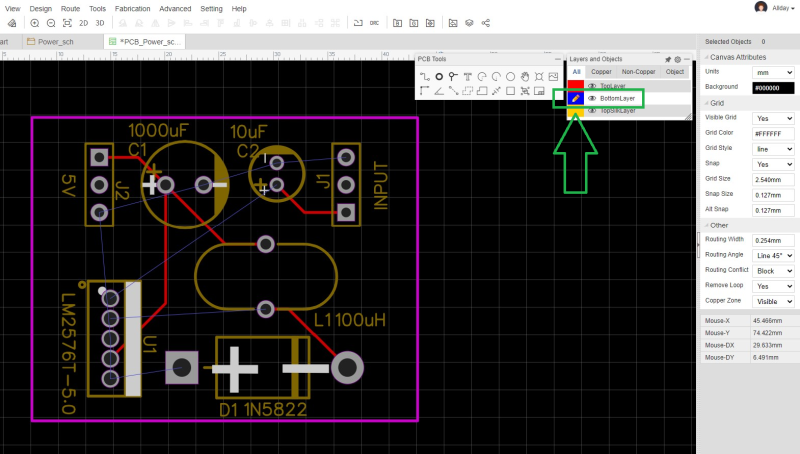This screenshot has height=454, width=800.
Task: Open the Remove Loop dropdown
Action: pos(773,286)
